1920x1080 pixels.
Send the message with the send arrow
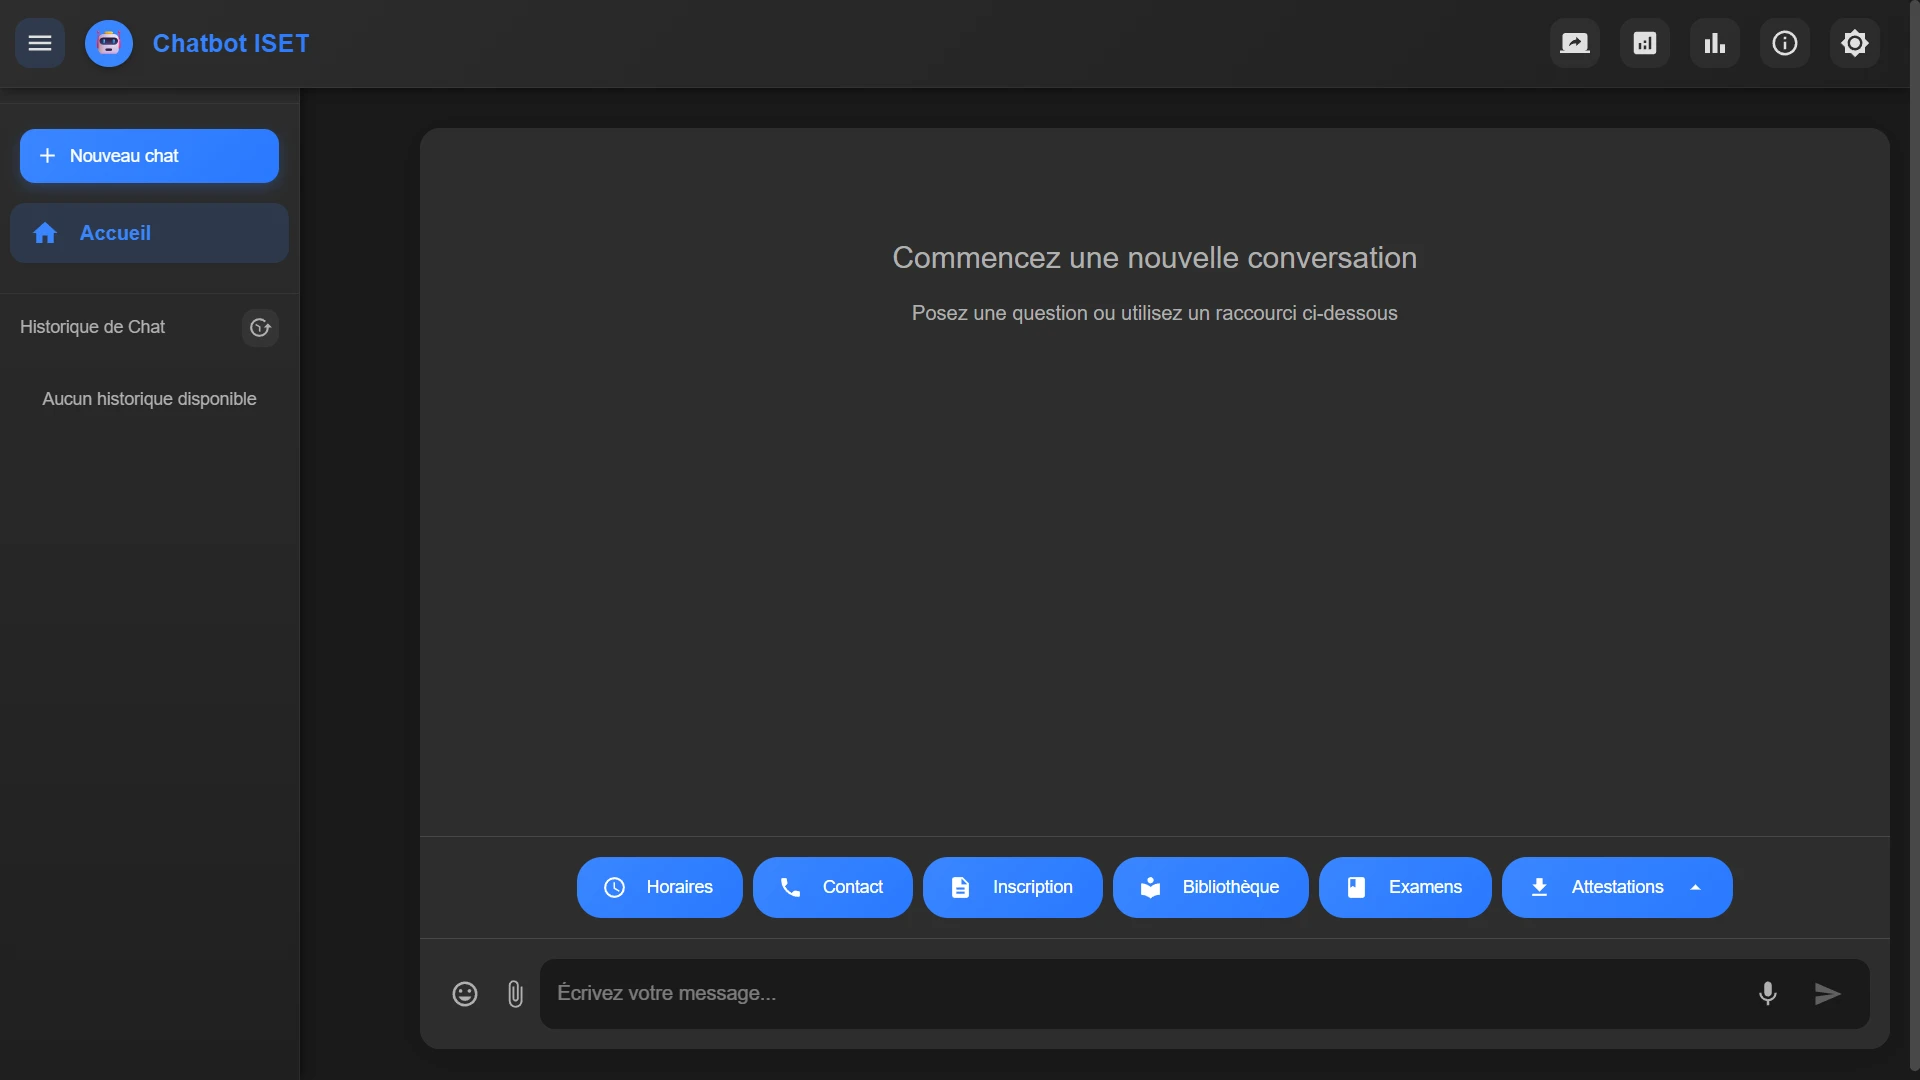click(x=1827, y=993)
